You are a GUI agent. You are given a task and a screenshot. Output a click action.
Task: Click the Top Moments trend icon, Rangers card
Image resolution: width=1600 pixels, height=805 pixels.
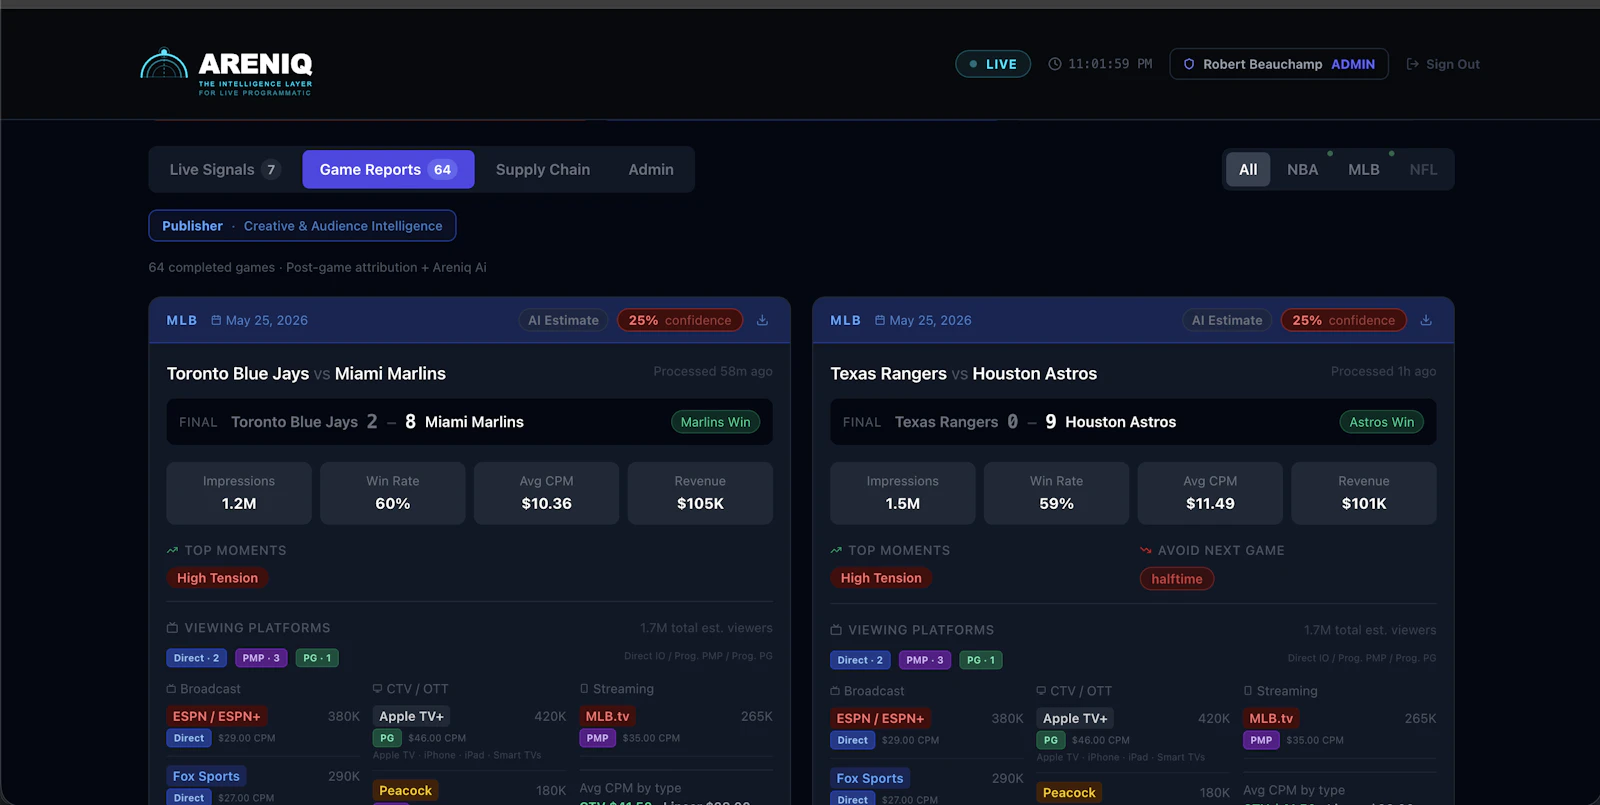pos(836,550)
